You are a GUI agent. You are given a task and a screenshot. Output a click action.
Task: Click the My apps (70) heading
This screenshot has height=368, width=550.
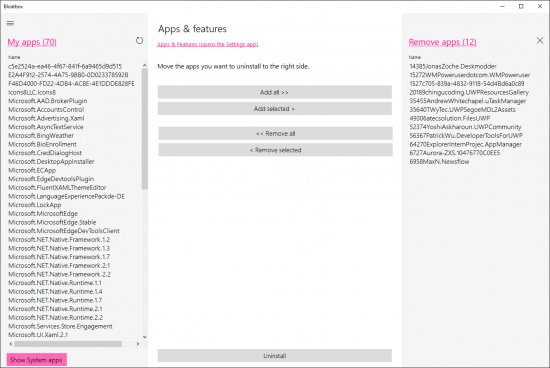click(x=32, y=42)
